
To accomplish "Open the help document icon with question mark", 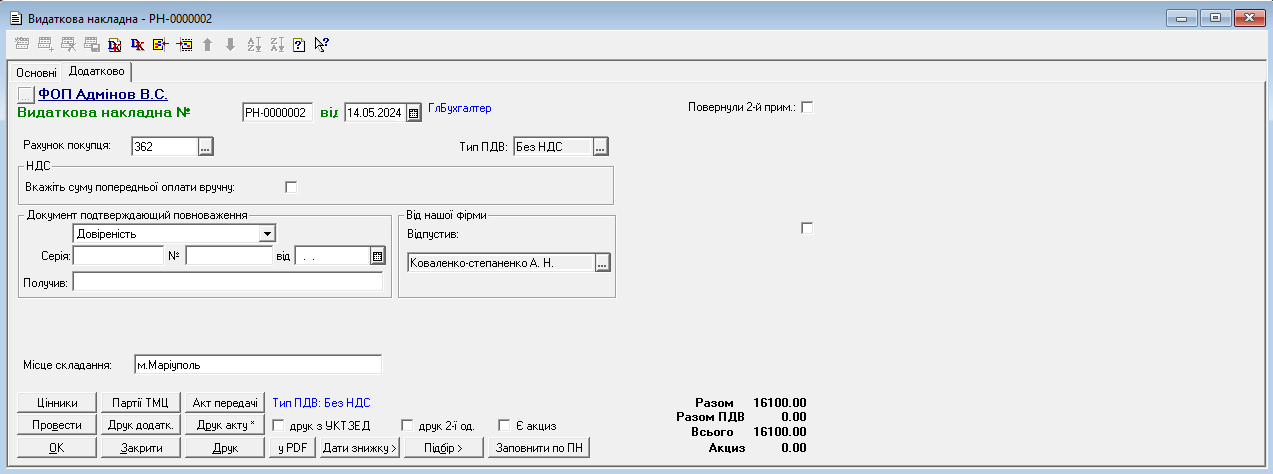I will 299,45.
